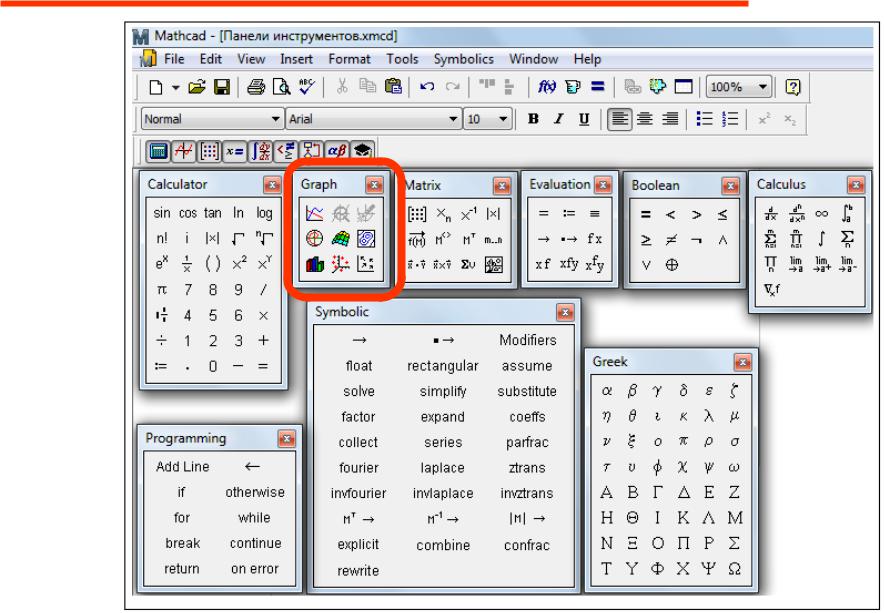Click Add Line in the Programming palette

183,466
